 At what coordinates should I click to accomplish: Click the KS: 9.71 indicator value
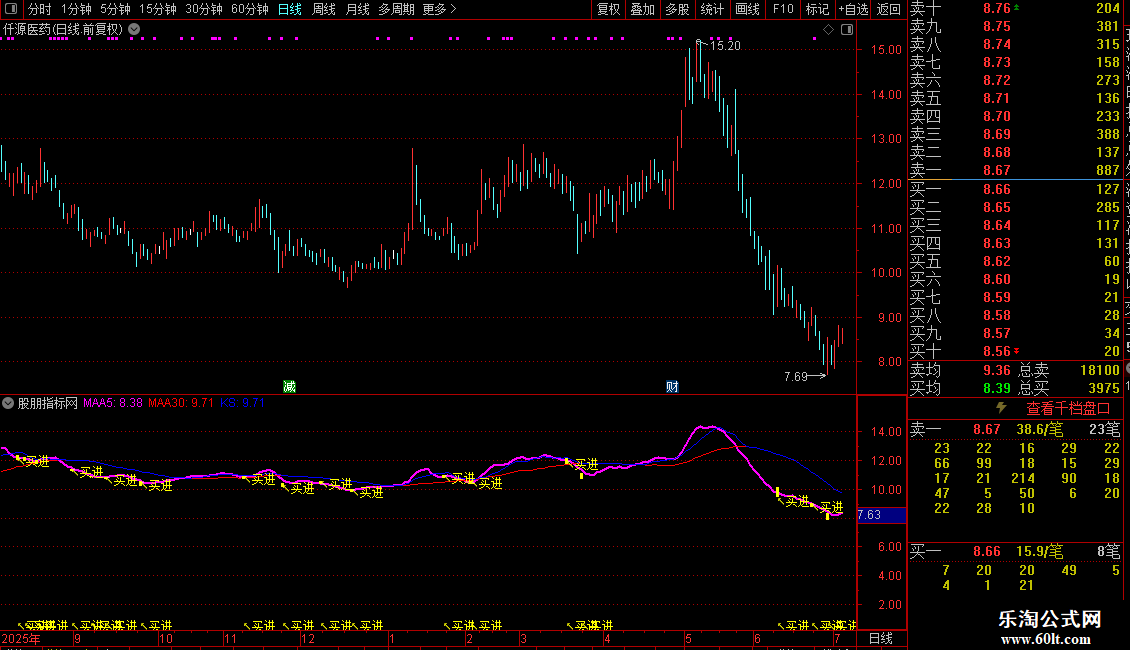(x=243, y=404)
